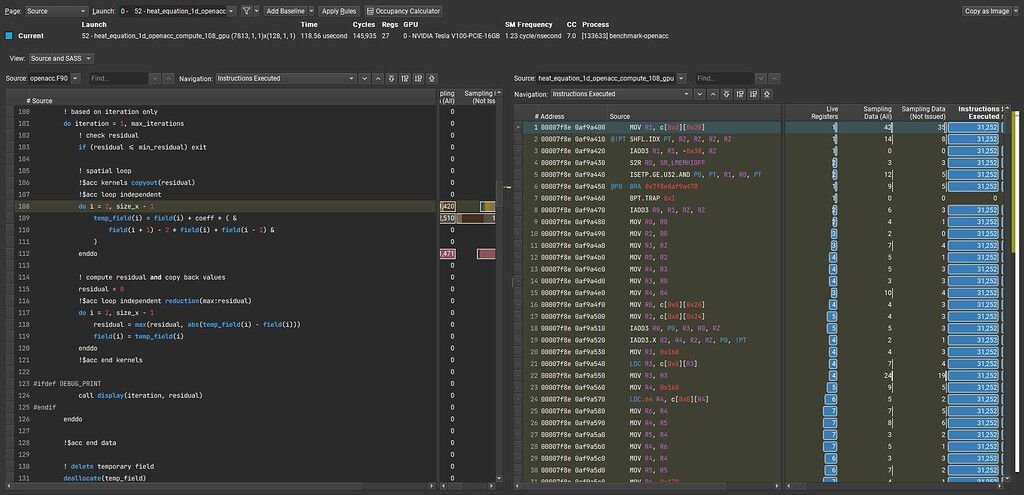1024x495 pixels.
Task: Select SASS row 4 'S2R R0, SR_LMEMHIOFF'
Action: (x=650, y=163)
